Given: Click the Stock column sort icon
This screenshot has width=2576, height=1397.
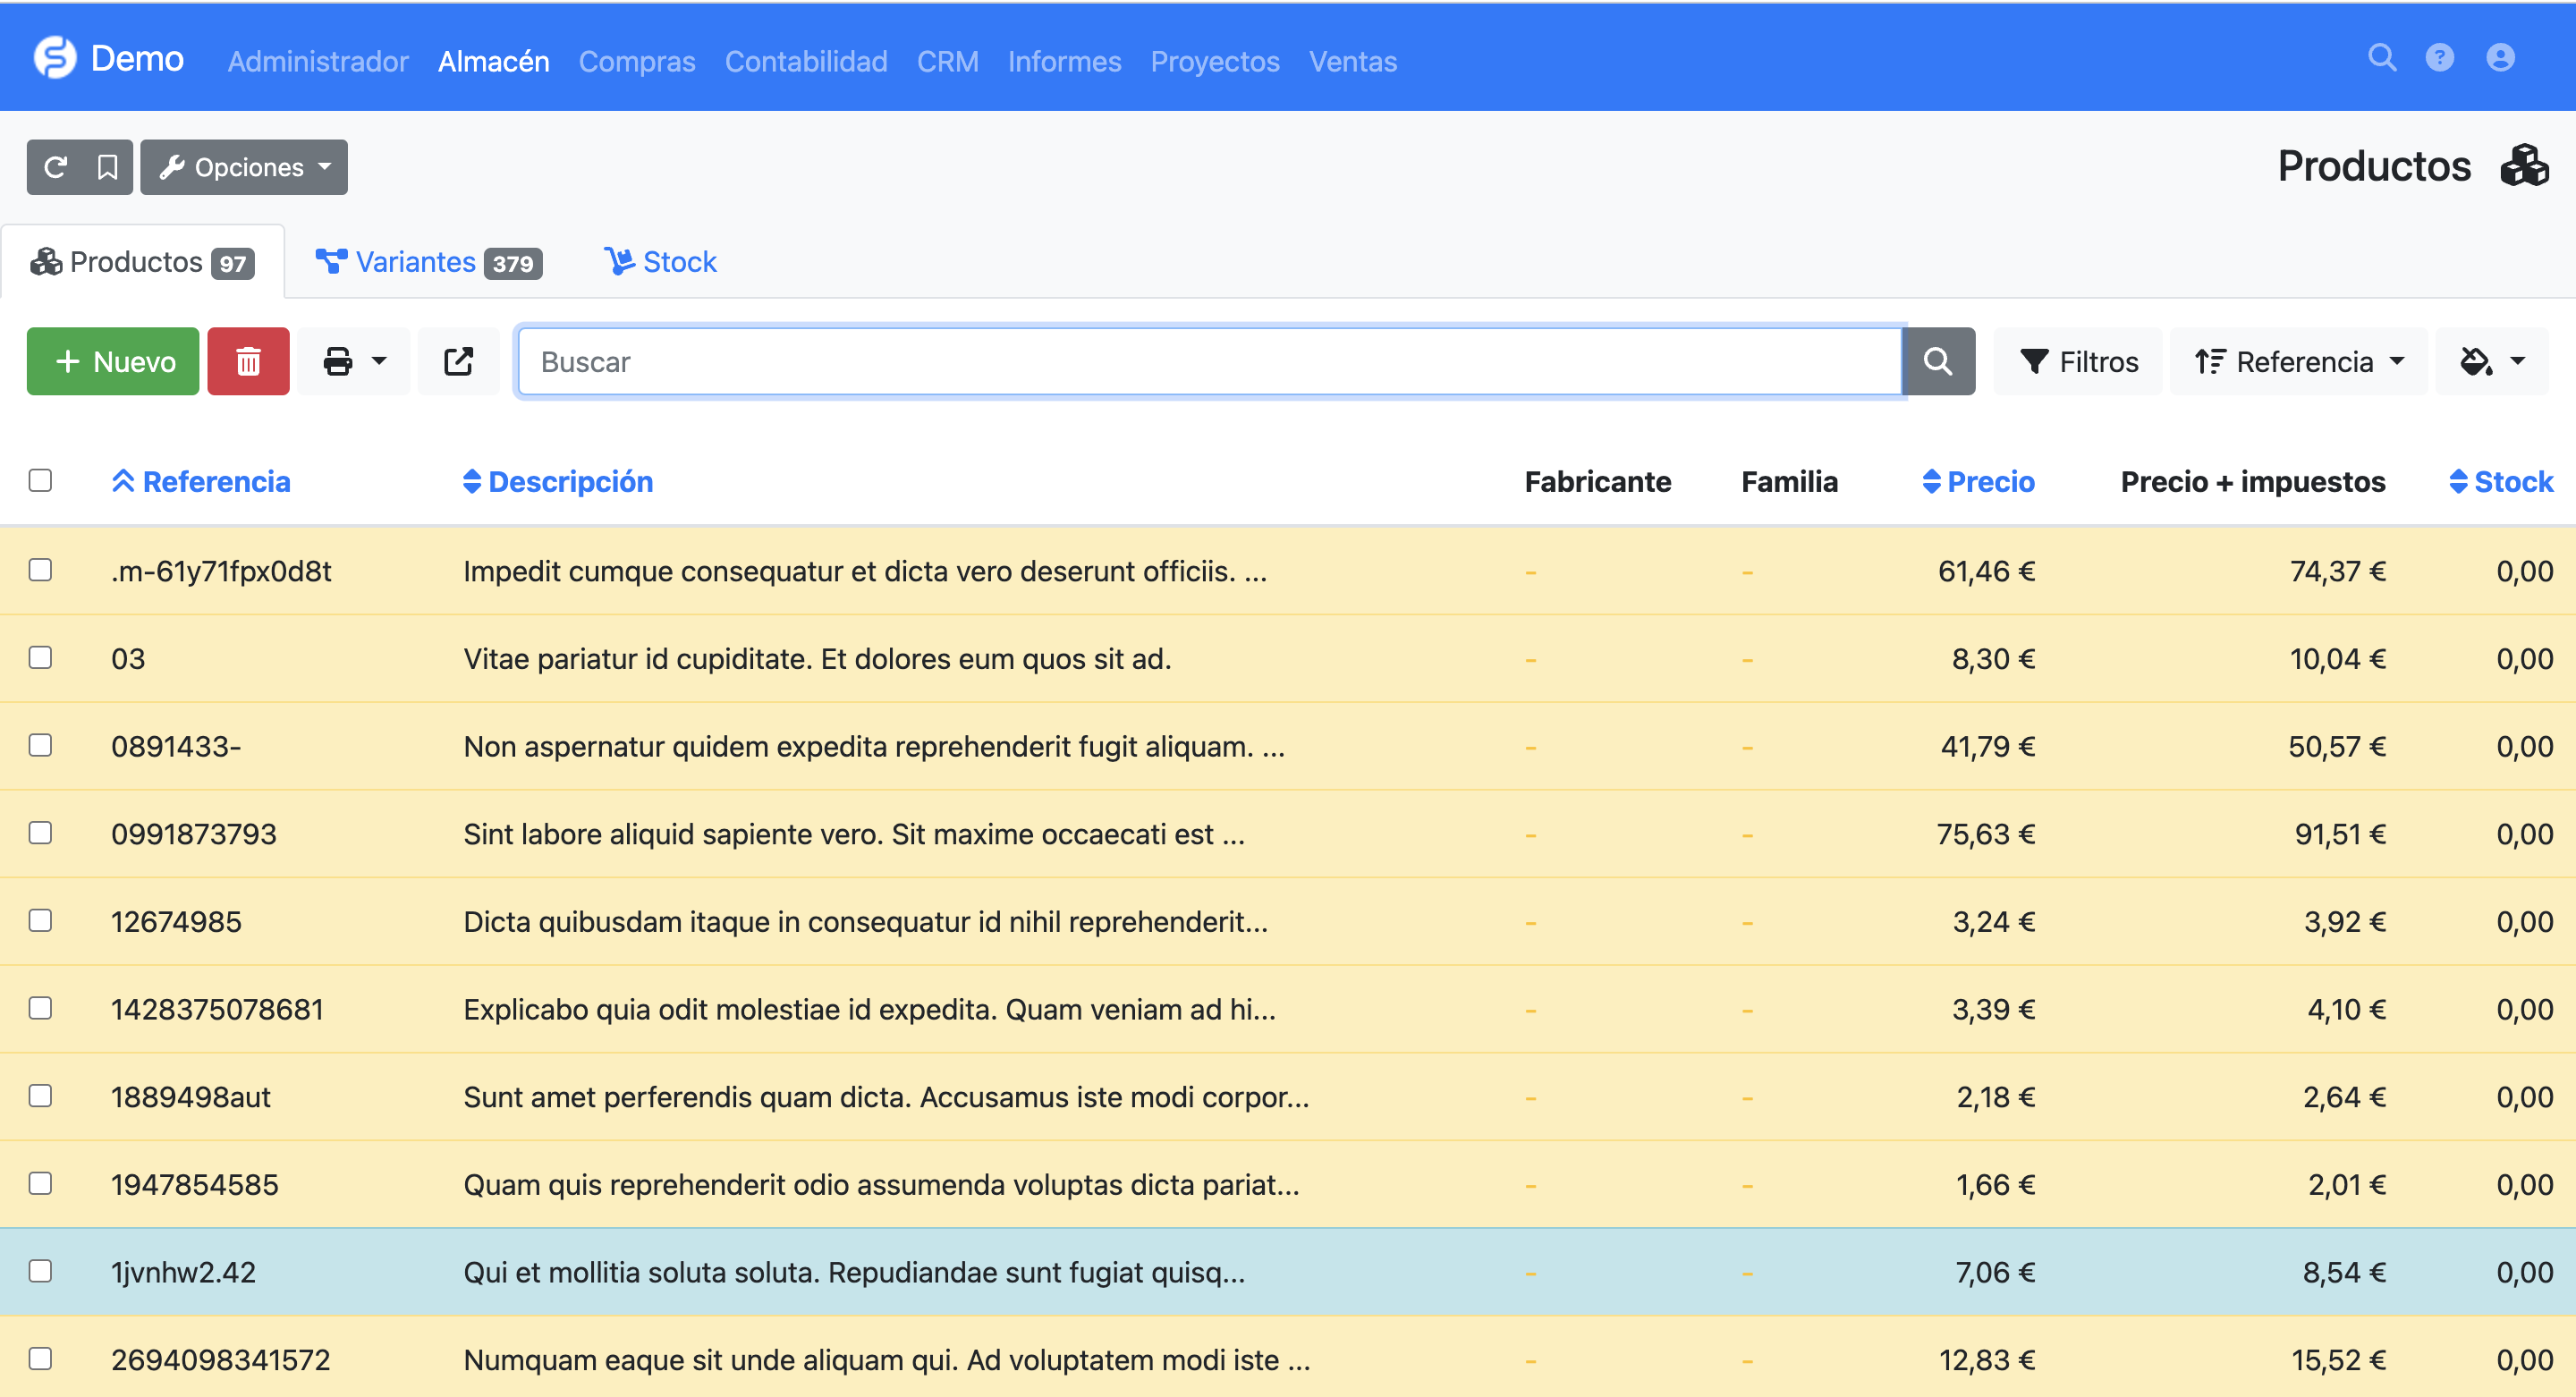Looking at the screenshot, I should (2458, 481).
